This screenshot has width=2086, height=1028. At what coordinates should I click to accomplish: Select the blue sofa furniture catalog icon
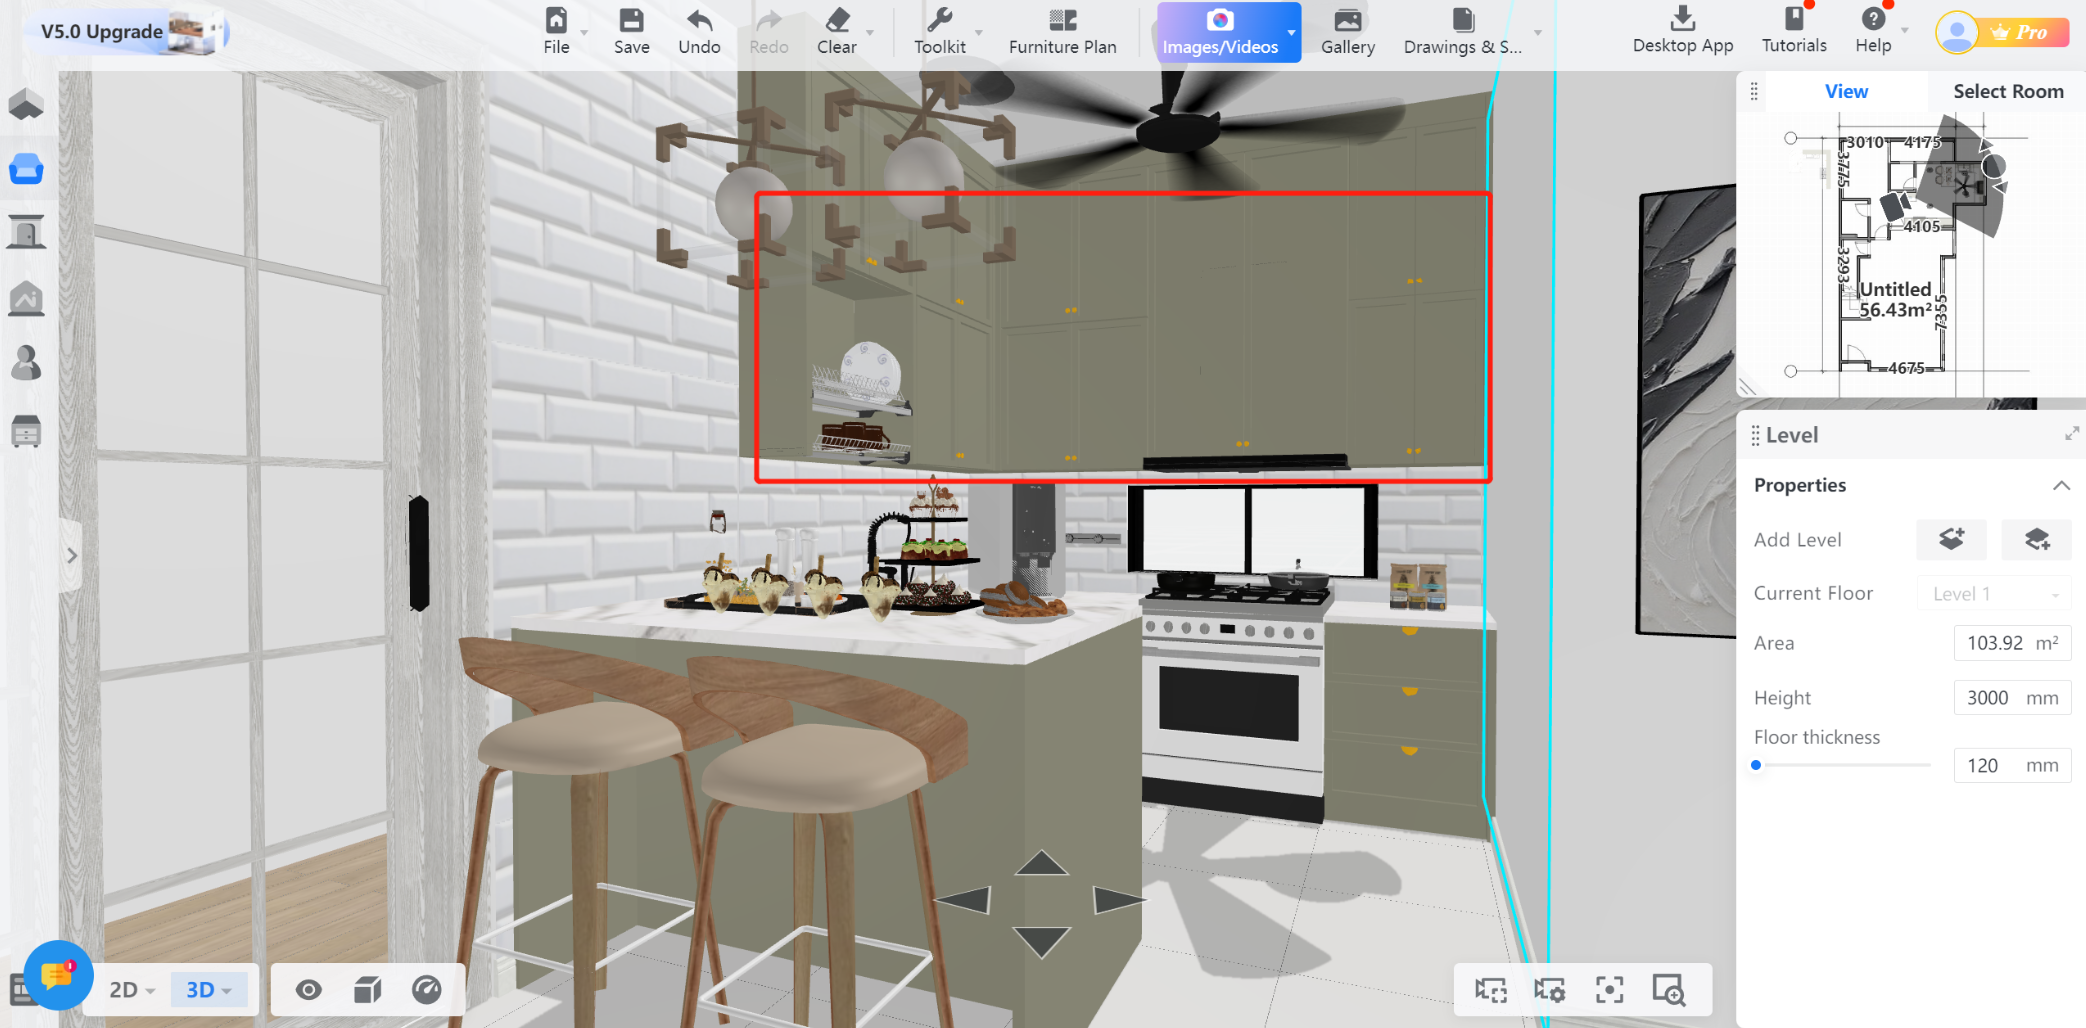click(26, 169)
